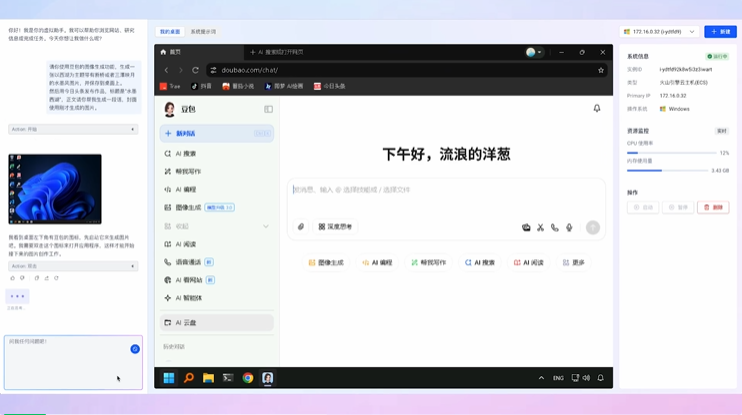Click the 图像生成 quick chip below input

click(x=326, y=262)
